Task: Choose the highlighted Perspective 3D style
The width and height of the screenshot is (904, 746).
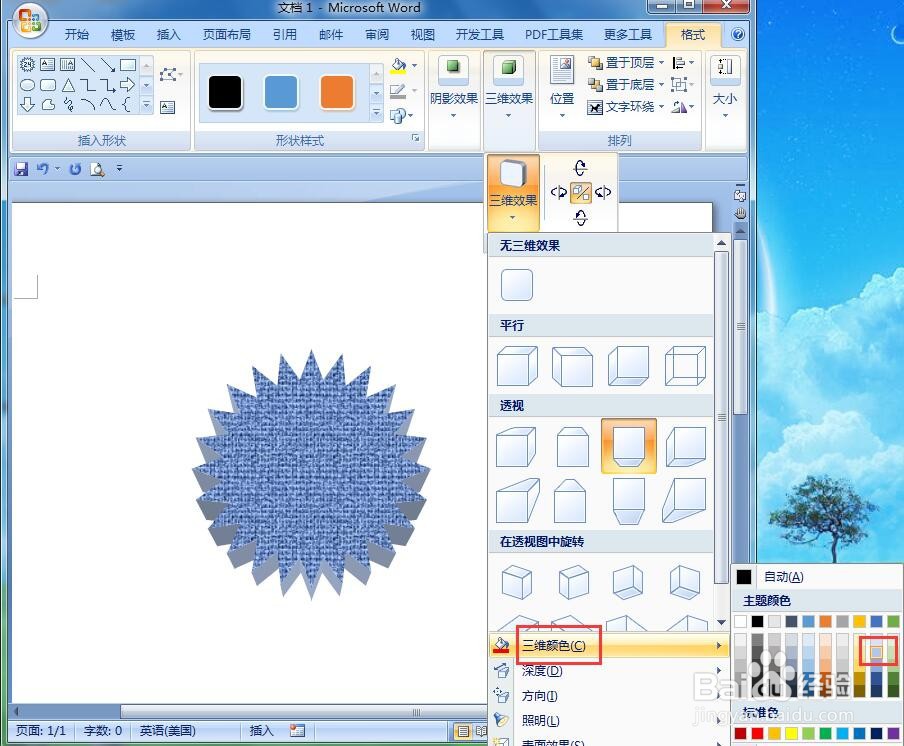Action: pyautogui.click(x=628, y=446)
